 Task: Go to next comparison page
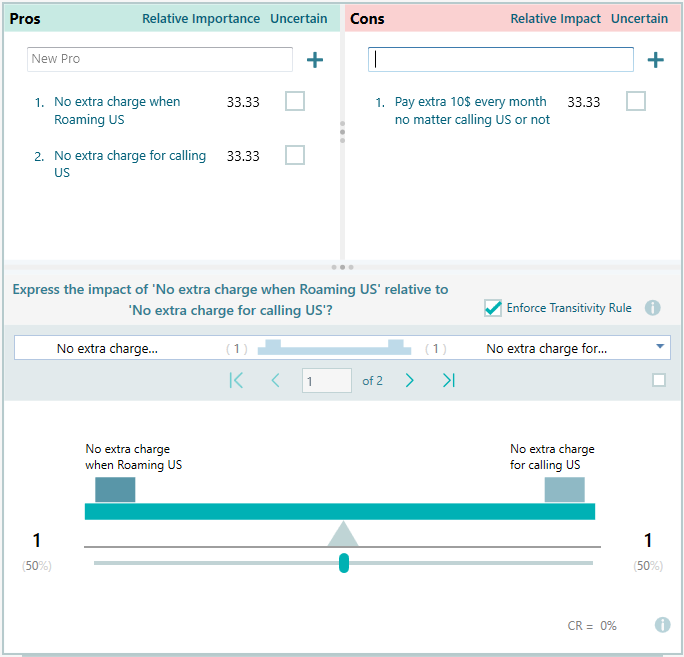pos(410,380)
